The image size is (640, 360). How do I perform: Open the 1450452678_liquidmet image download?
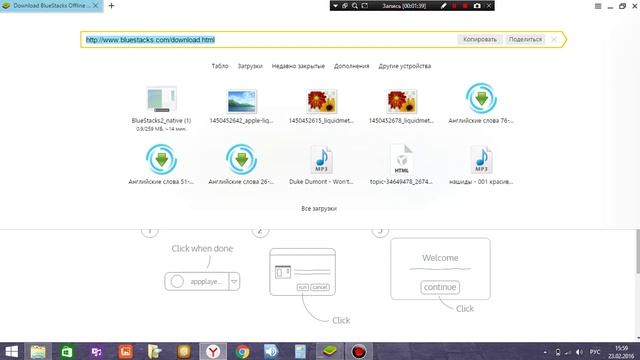point(401,106)
